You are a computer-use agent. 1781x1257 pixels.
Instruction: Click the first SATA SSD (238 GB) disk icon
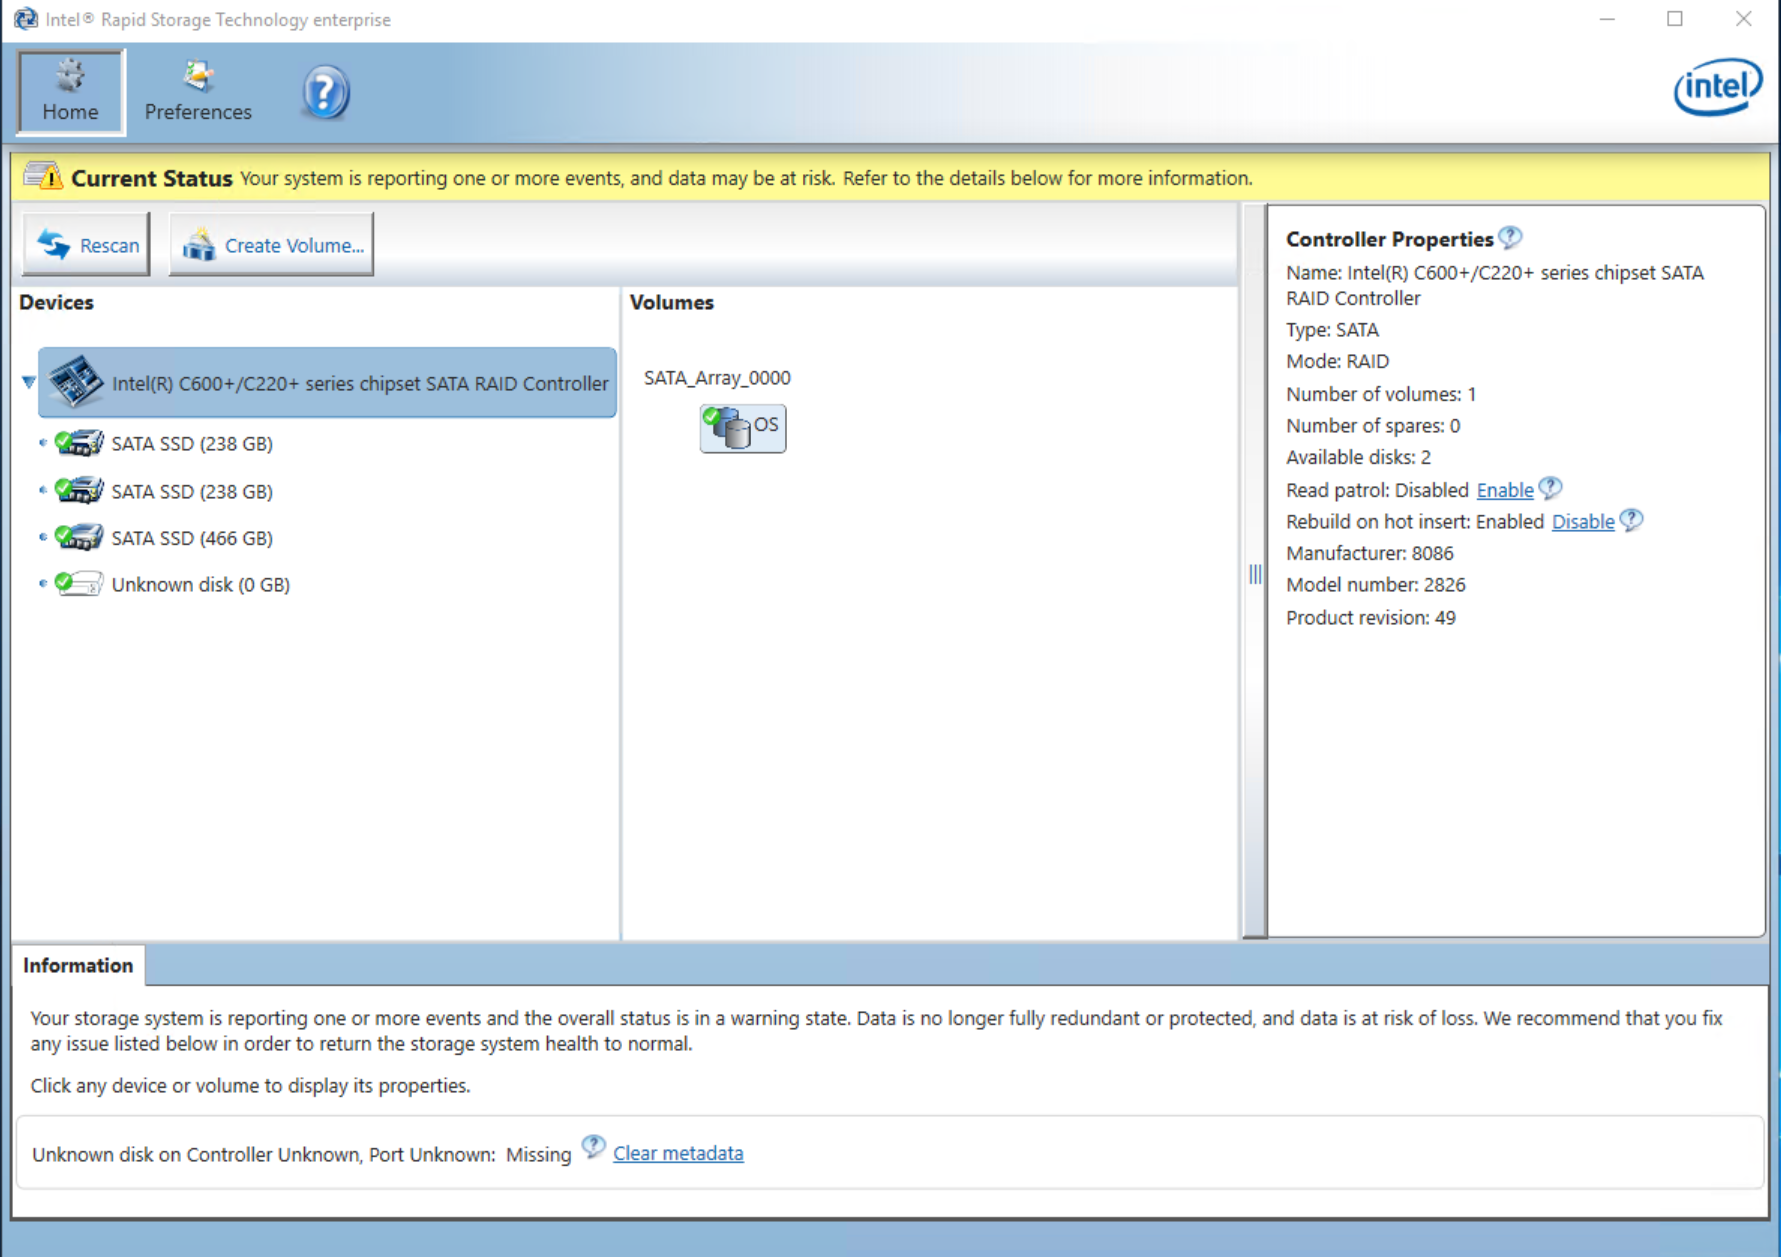pyautogui.click(x=79, y=442)
